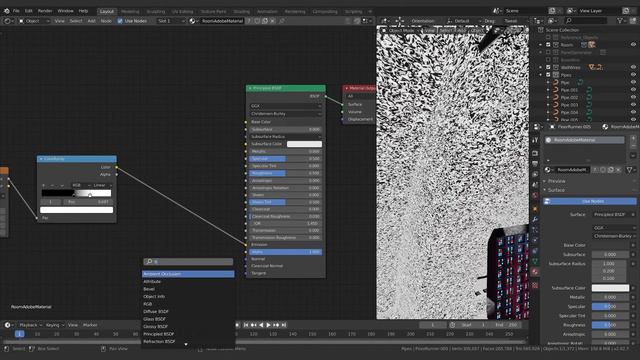Toggle the Room collection checkbox in outliner
Viewport: 640px width, 360px height.
coord(548,45)
